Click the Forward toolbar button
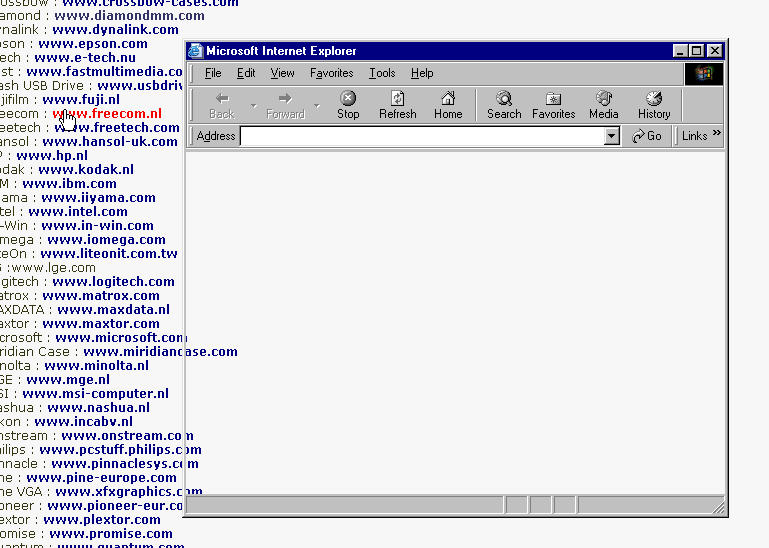 [x=285, y=105]
